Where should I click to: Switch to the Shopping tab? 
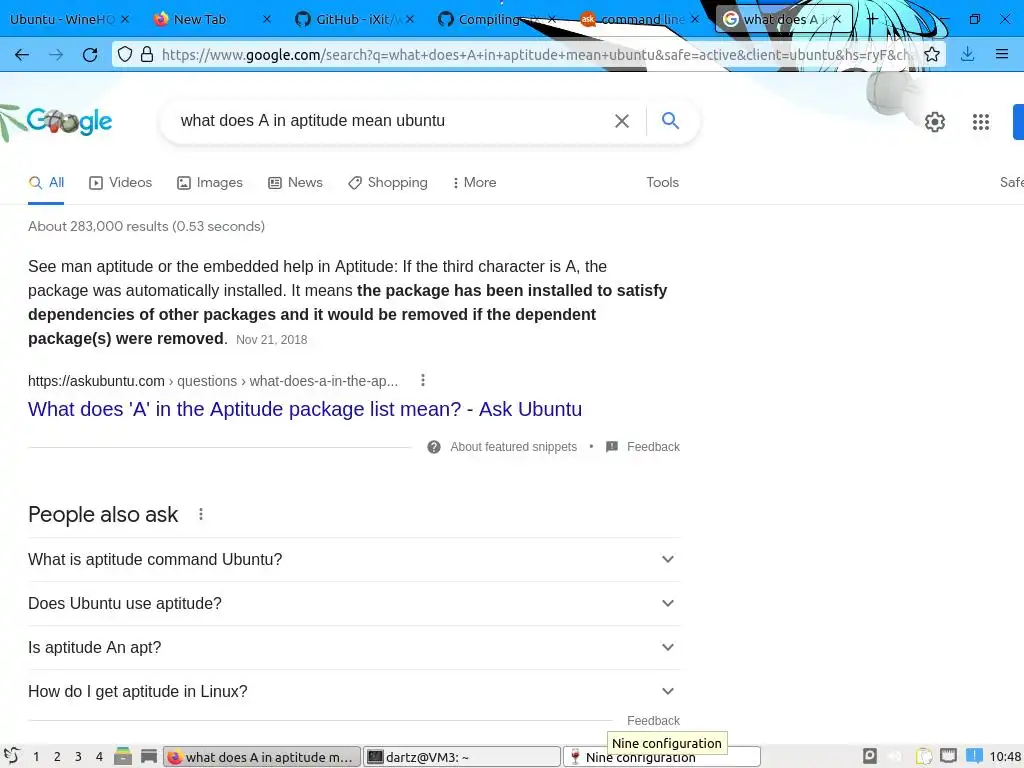click(x=388, y=183)
